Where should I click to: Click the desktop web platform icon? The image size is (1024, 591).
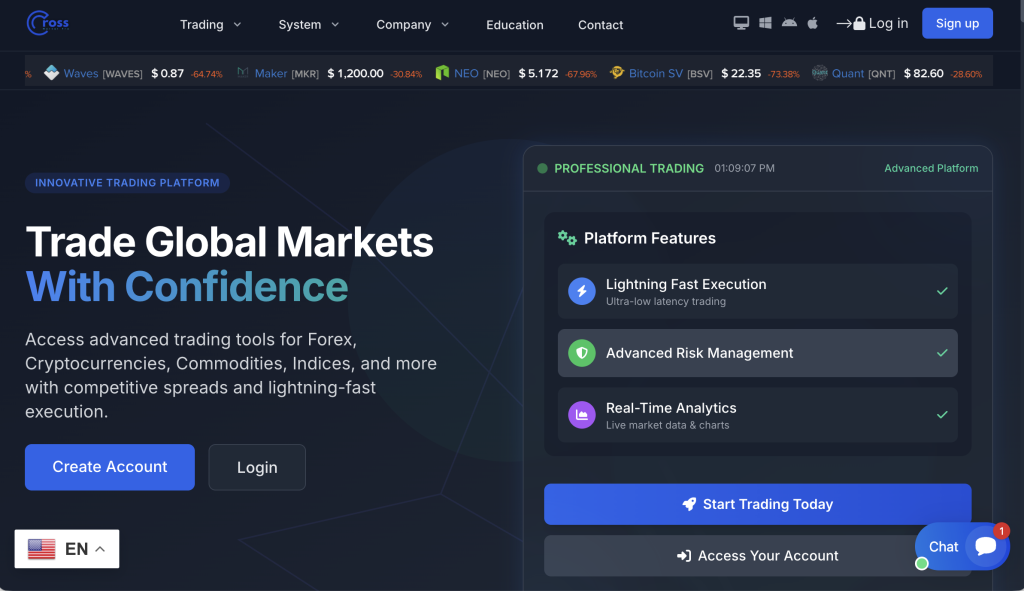(x=741, y=23)
